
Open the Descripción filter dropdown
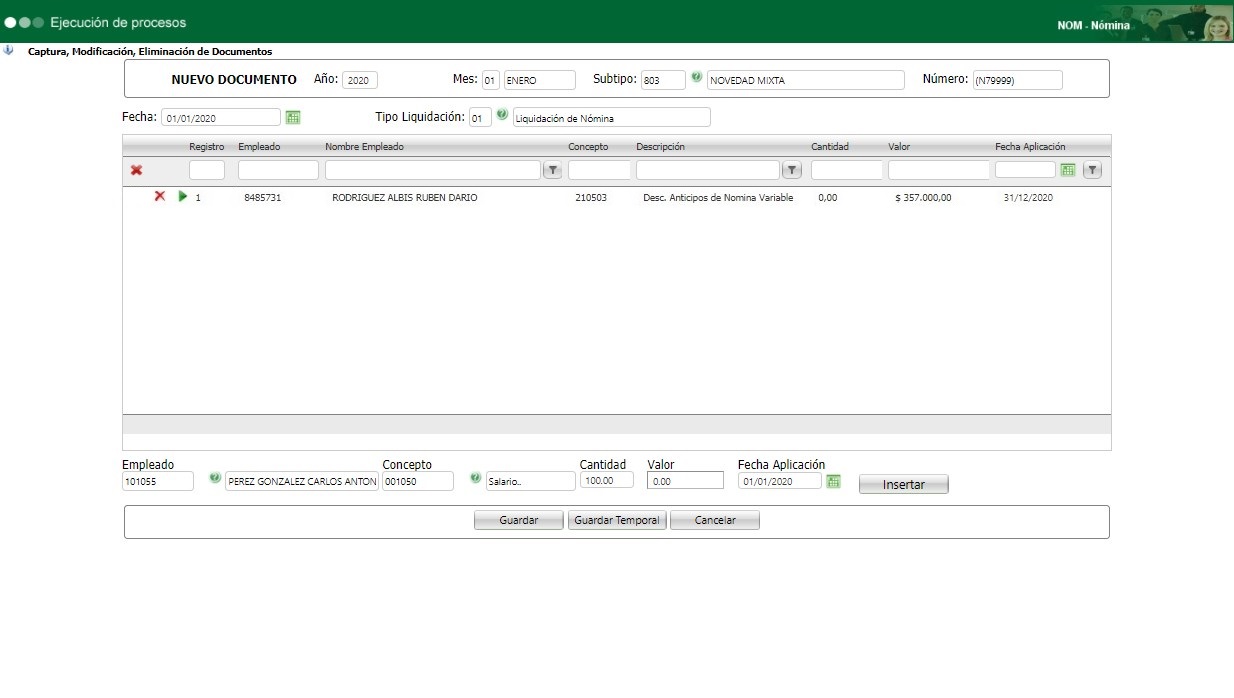click(x=792, y=170)
